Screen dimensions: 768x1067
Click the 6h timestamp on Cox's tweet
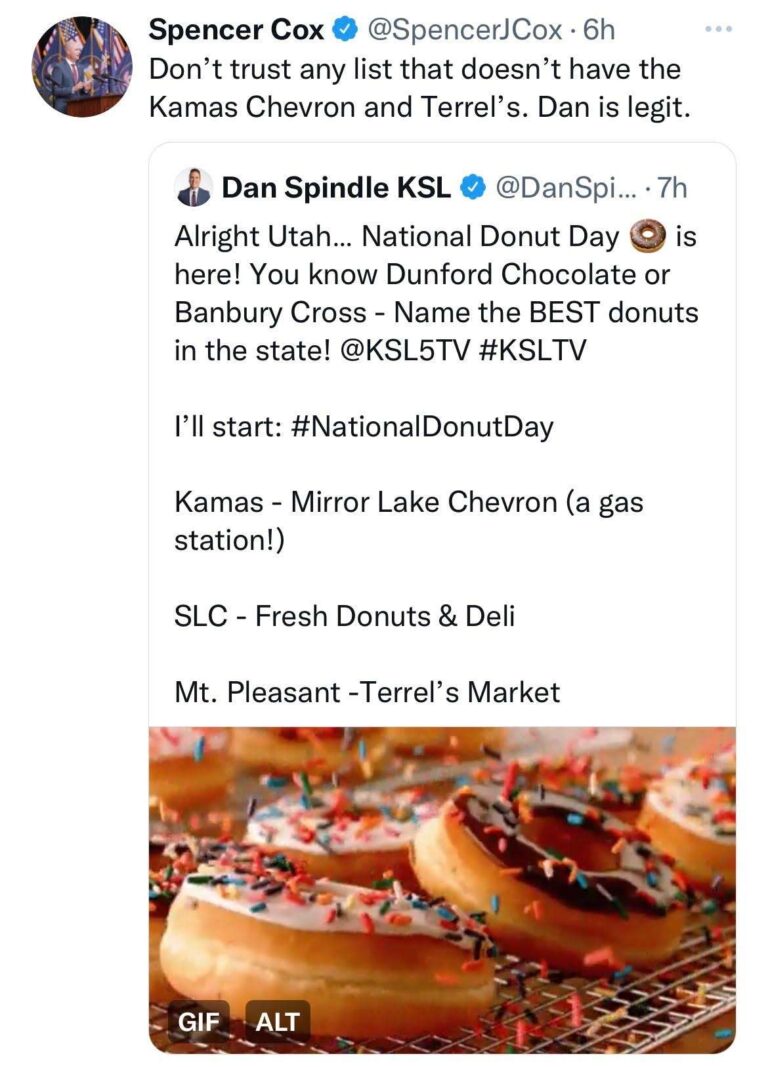pos(599,30)
